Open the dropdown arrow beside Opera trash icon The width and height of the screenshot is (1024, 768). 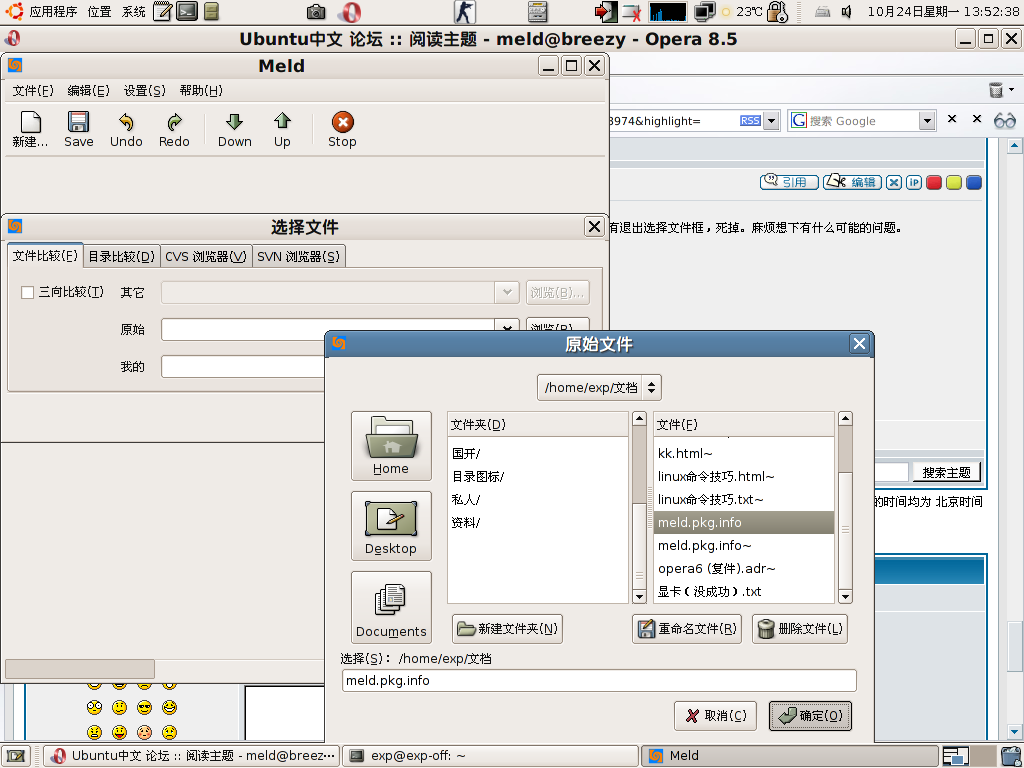1012,89
